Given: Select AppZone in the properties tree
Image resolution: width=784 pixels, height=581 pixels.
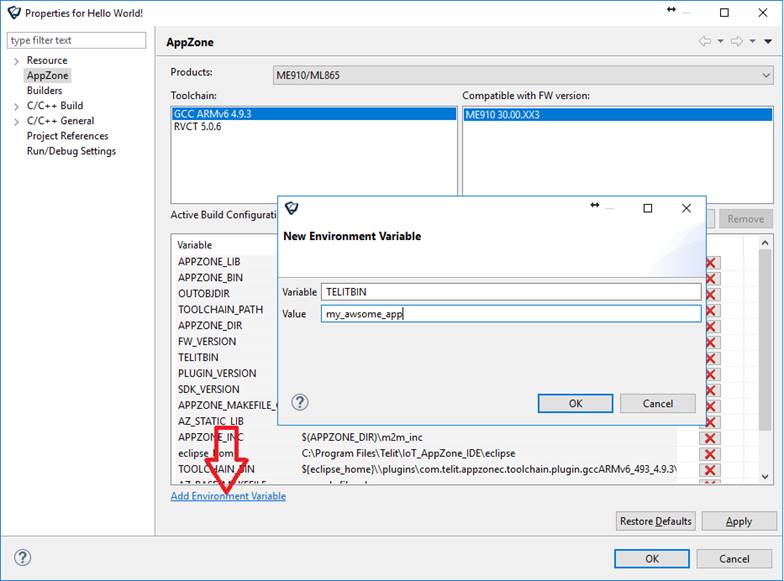Looking at the screenshot, I should click(48, 76).
